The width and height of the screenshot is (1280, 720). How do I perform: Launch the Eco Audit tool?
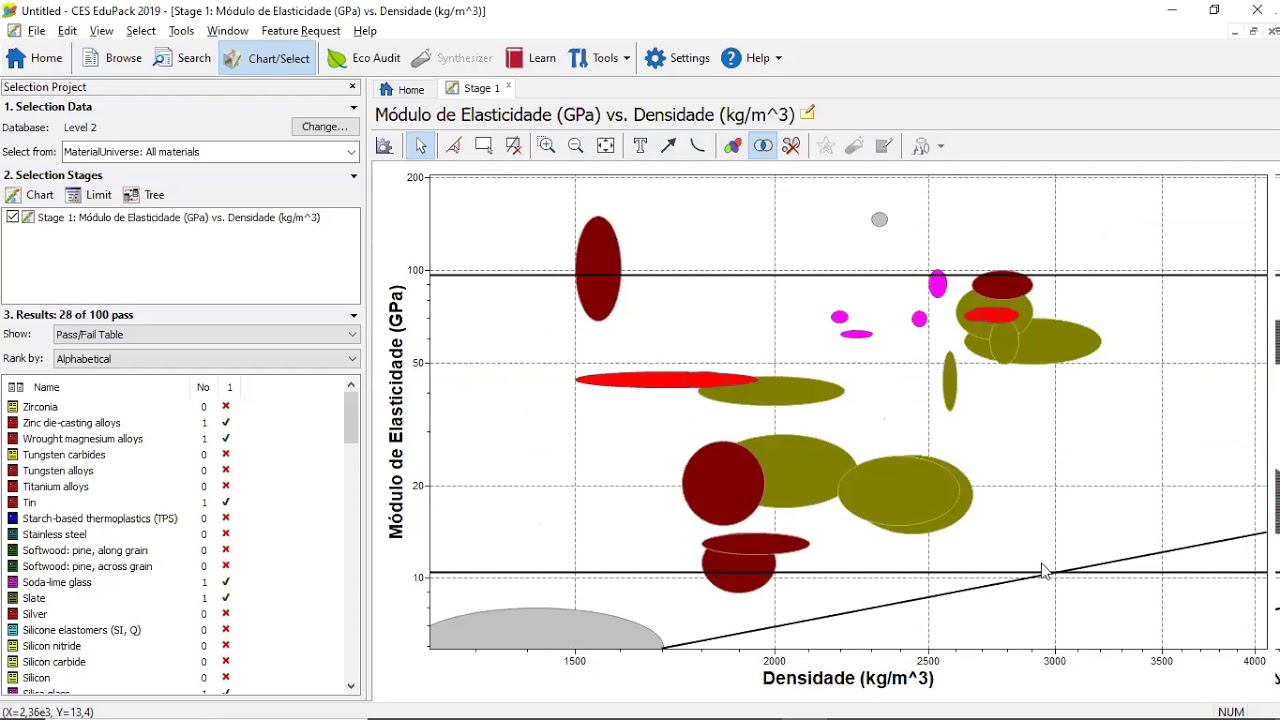point(364,58)
